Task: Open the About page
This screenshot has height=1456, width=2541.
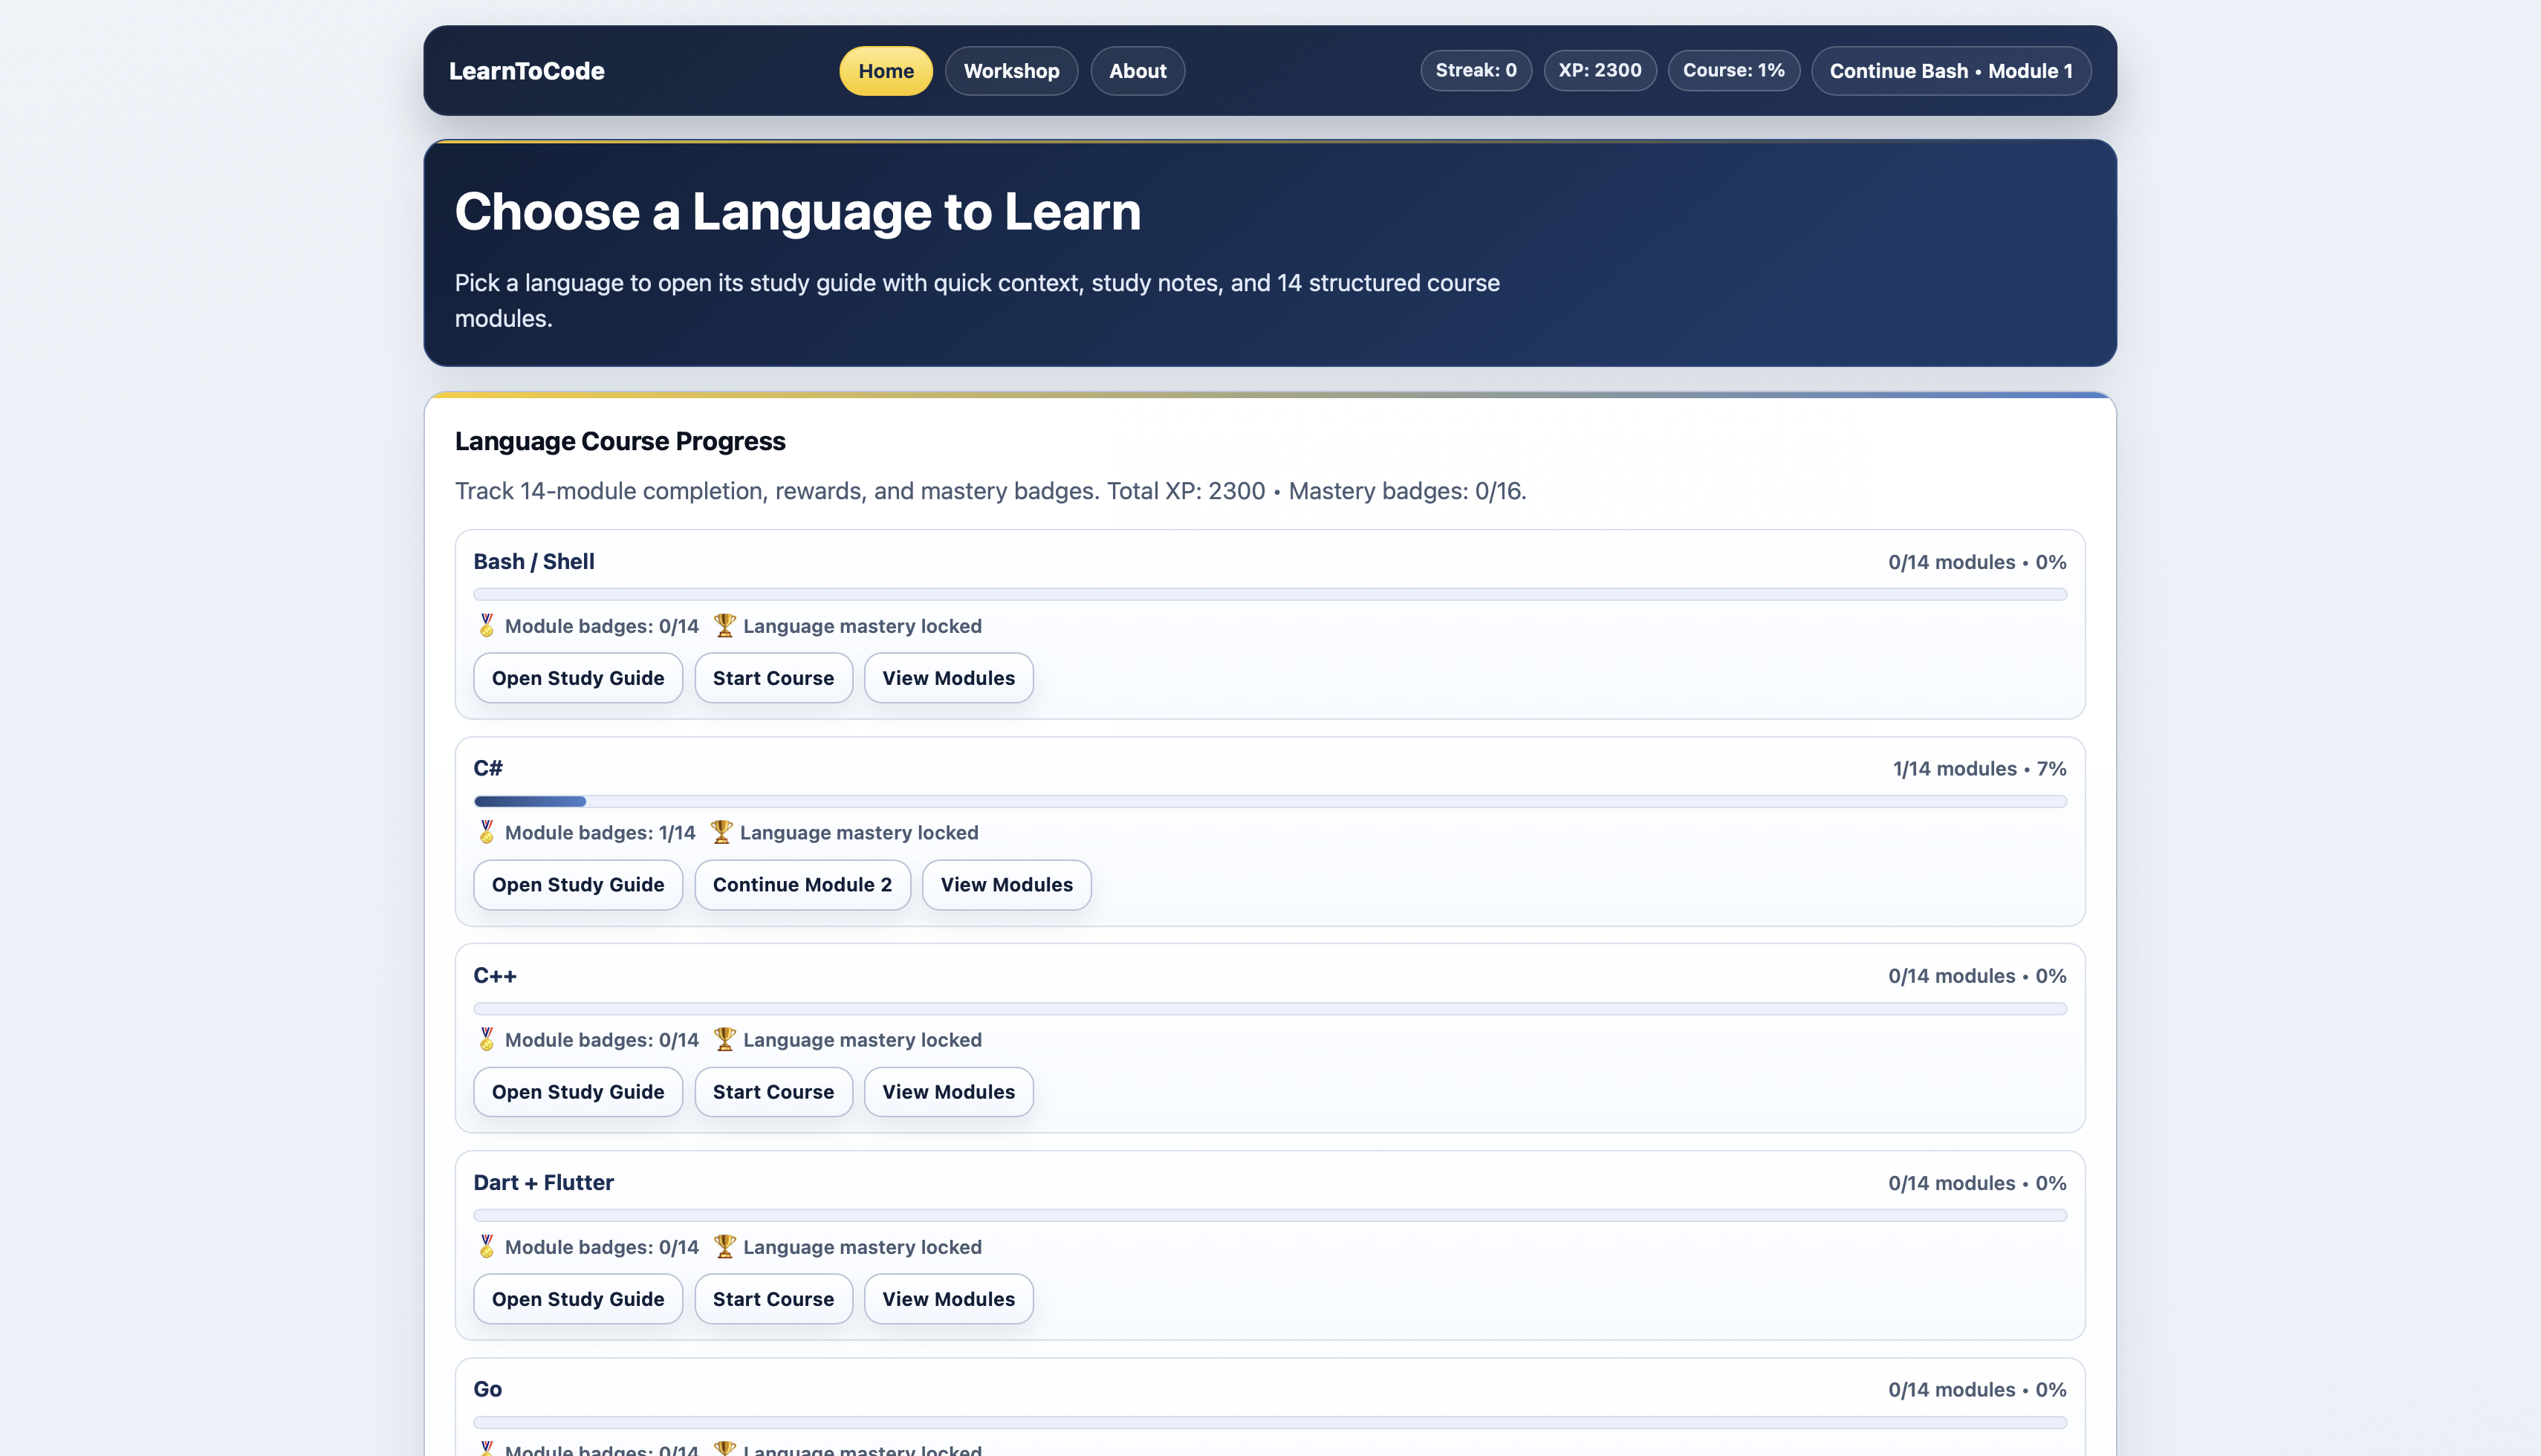Action: tap(1137, 70)
